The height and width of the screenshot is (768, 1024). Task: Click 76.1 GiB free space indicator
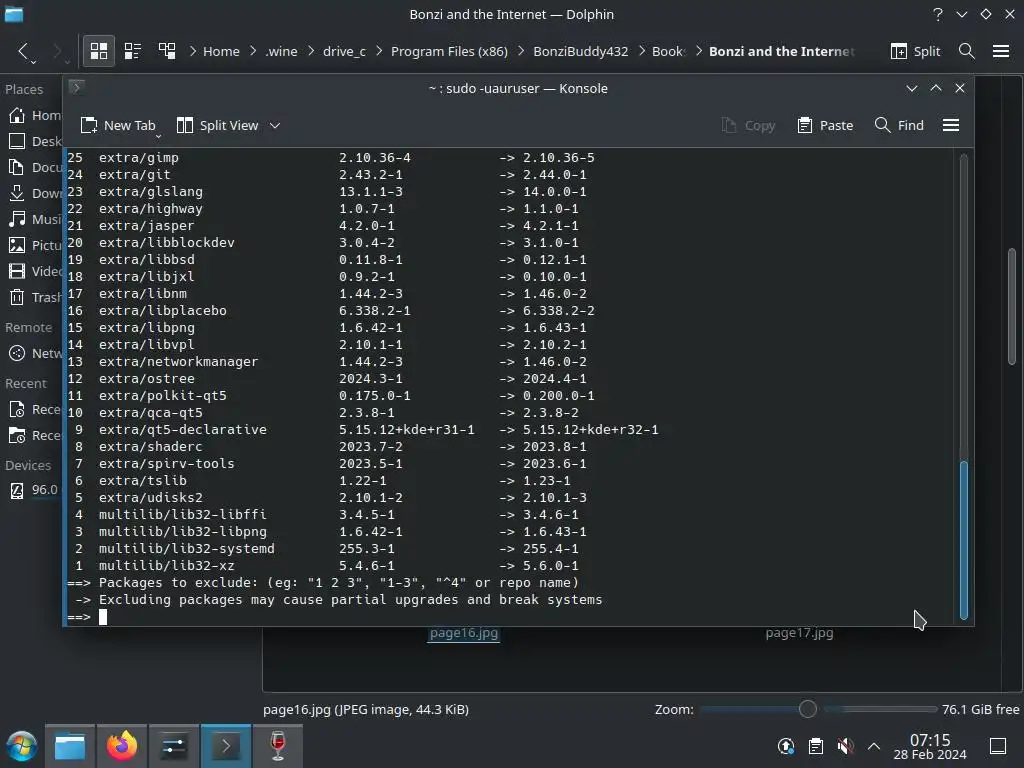click(x=980, y=709)
